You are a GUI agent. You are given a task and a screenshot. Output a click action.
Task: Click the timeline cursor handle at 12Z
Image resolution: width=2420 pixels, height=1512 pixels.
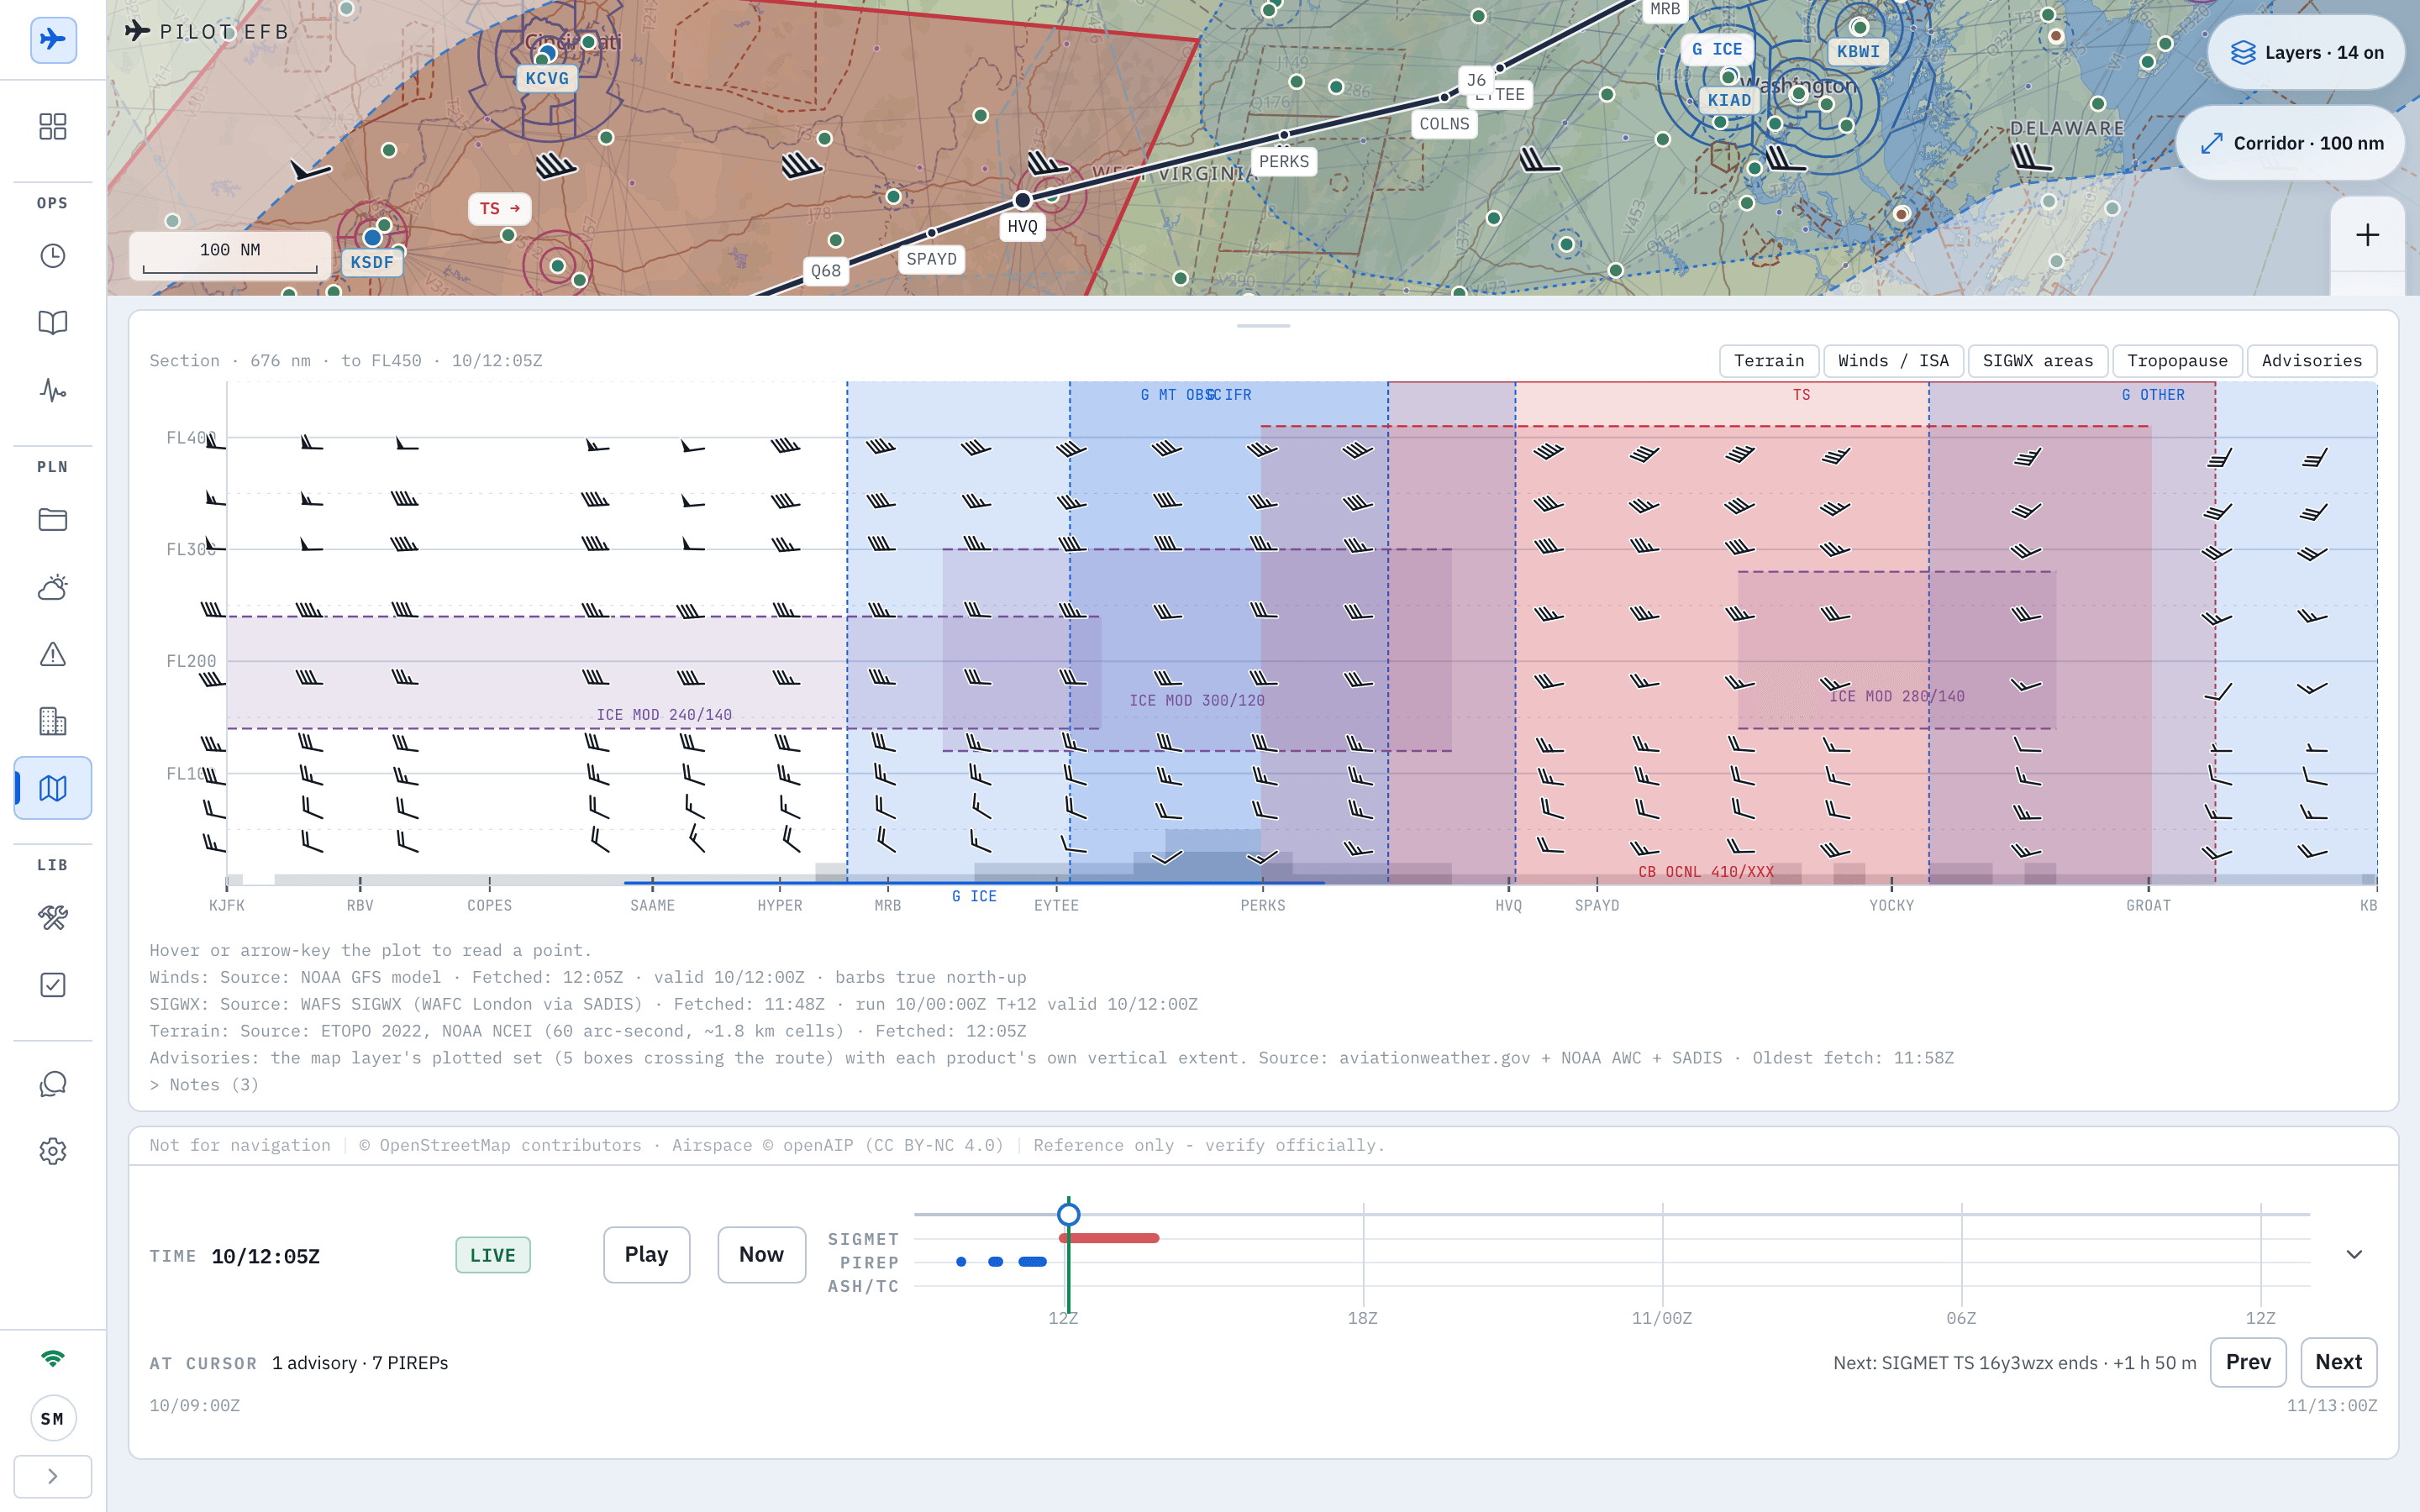point(1068,1214)
